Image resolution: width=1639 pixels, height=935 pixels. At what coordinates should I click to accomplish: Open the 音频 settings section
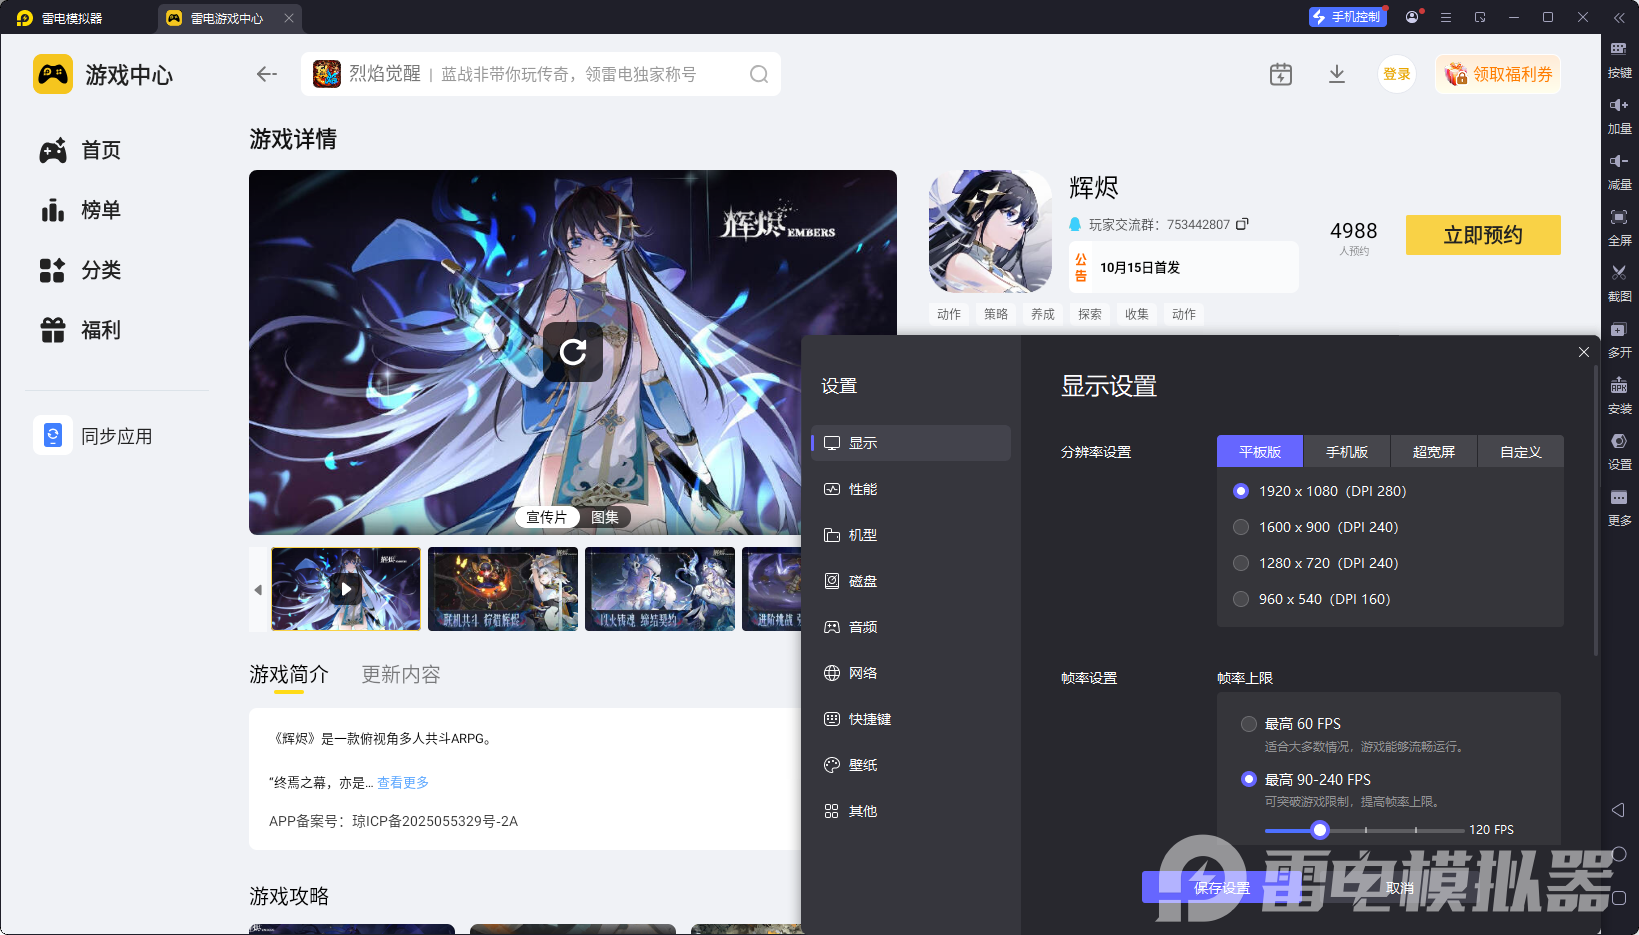click(x=862, y=627)
